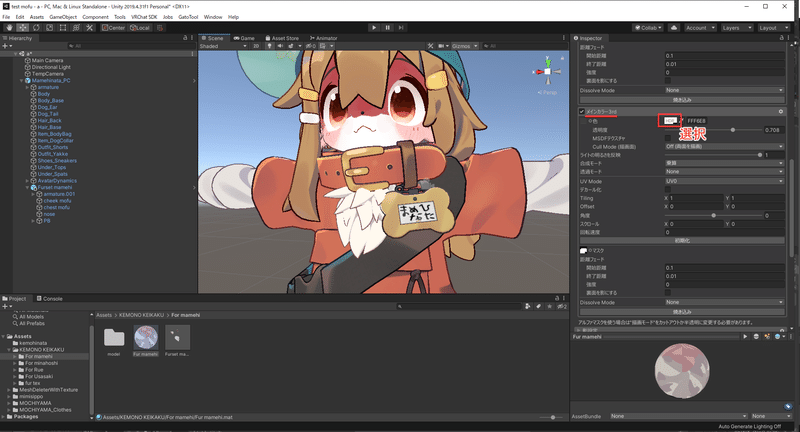Expand the AvatarDynamics hierarchy object
Image resolution: width=800 pixels, height=432 pixels.
[x=27, y=181]
